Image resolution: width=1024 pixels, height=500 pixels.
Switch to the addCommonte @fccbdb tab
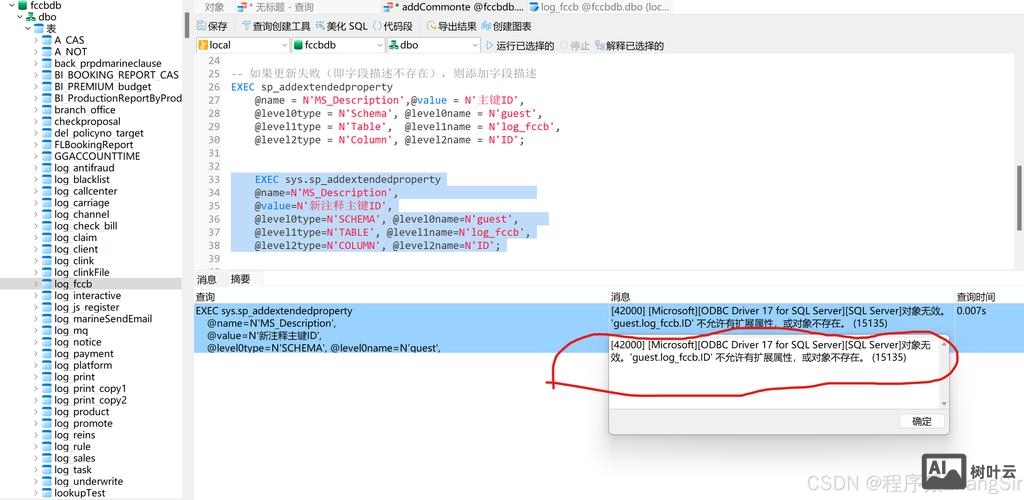tap(454, 7)
